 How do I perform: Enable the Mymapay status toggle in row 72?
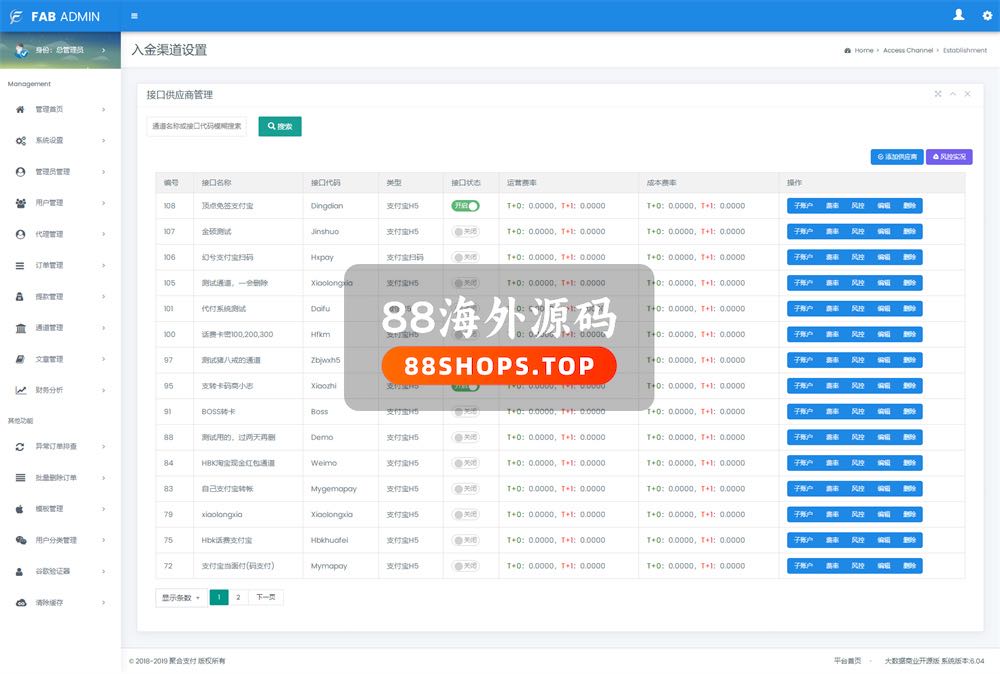[x=465, y=566]
